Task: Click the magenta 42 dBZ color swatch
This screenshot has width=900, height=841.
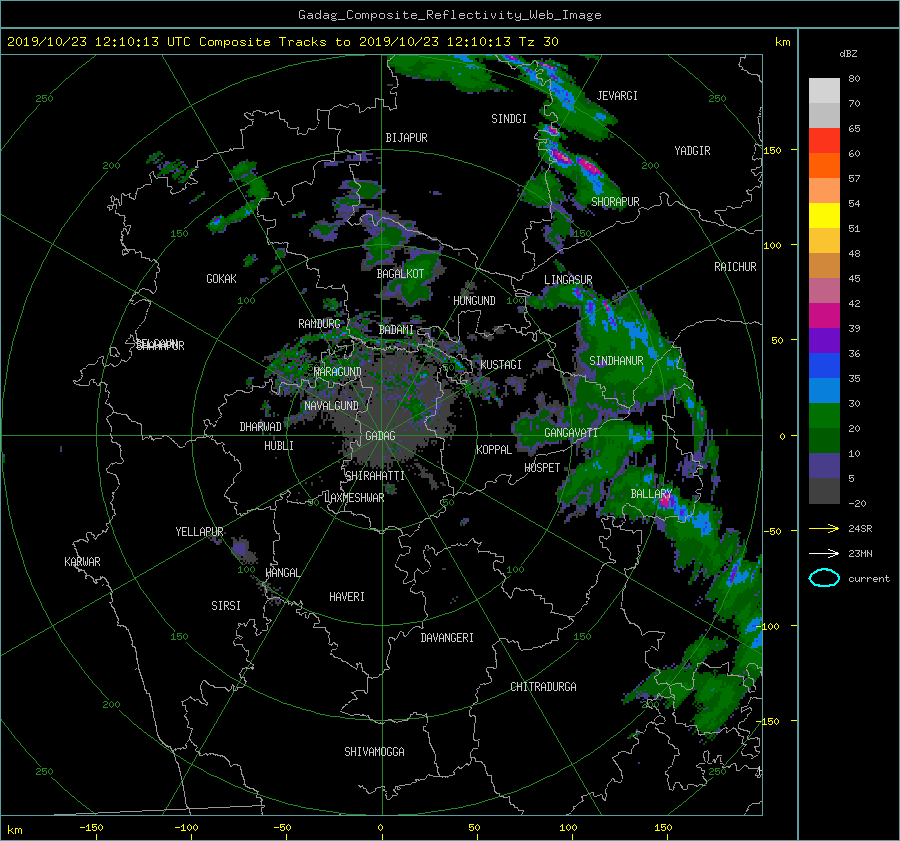Action: point(824,315)
